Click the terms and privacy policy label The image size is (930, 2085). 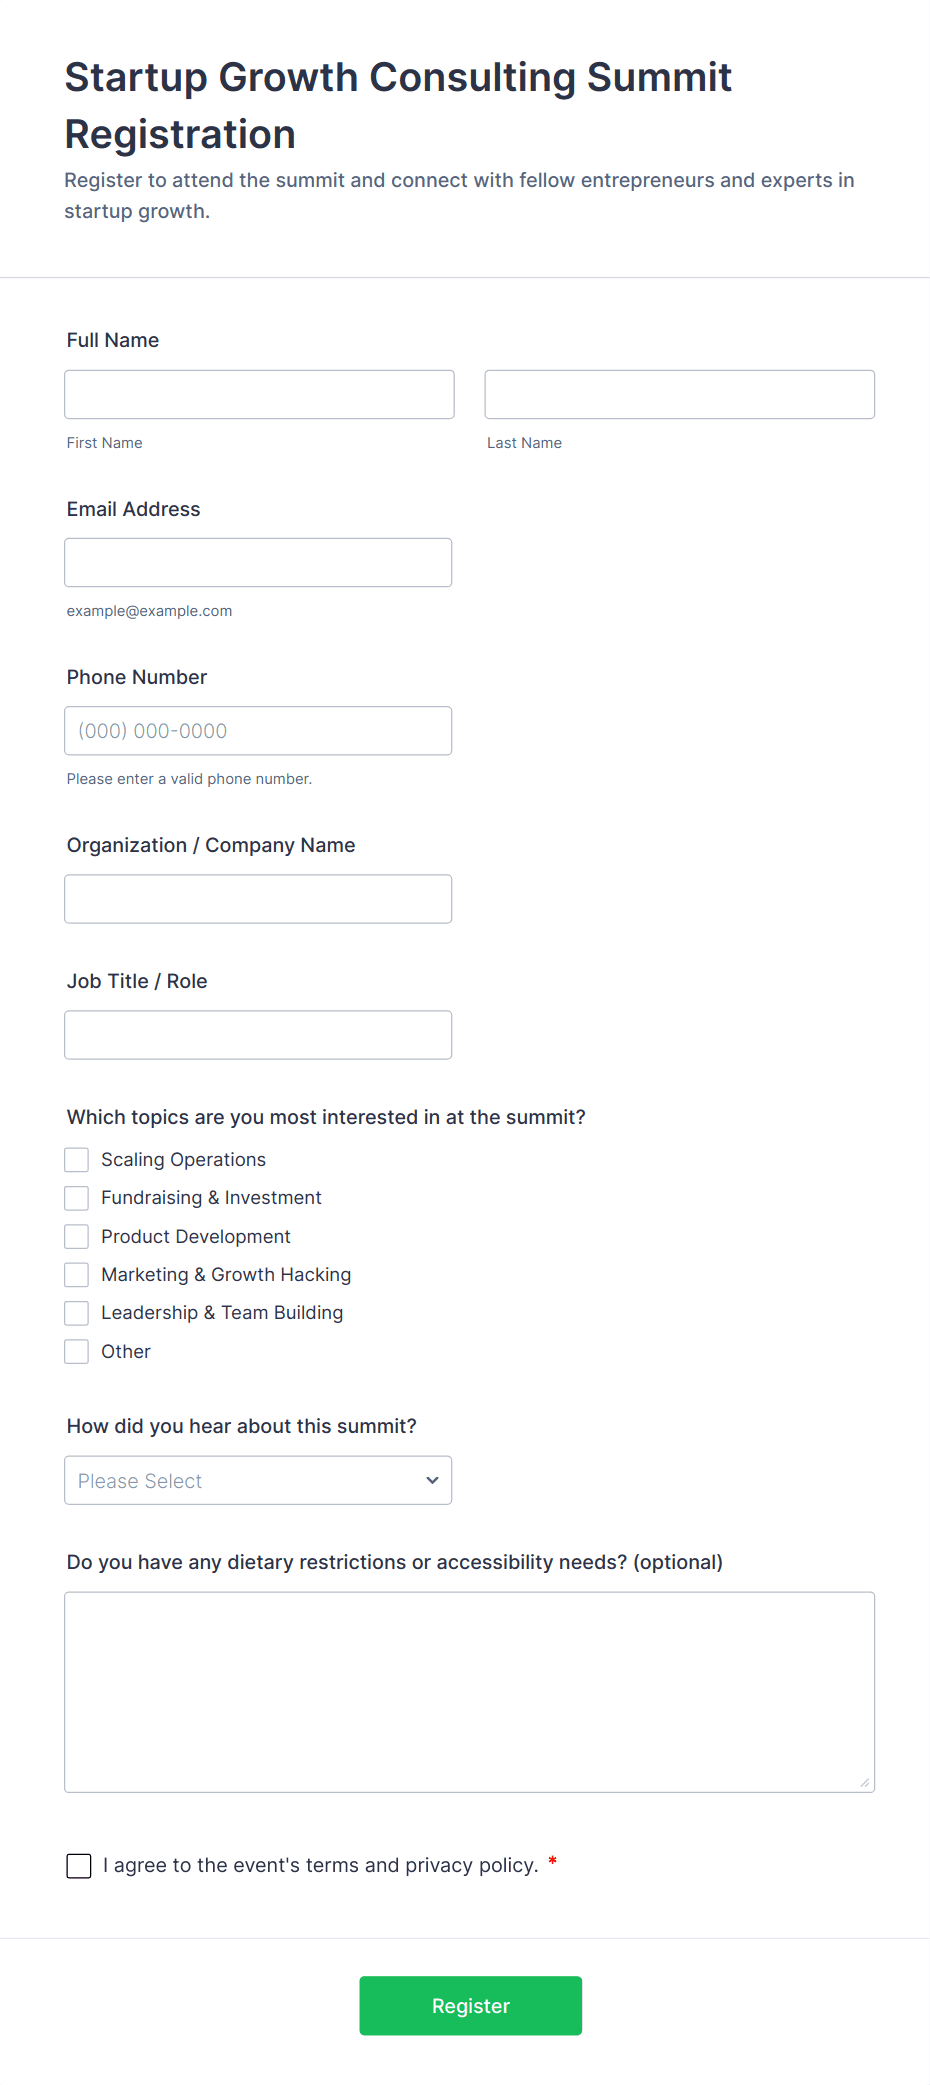tap(320, 1865)
